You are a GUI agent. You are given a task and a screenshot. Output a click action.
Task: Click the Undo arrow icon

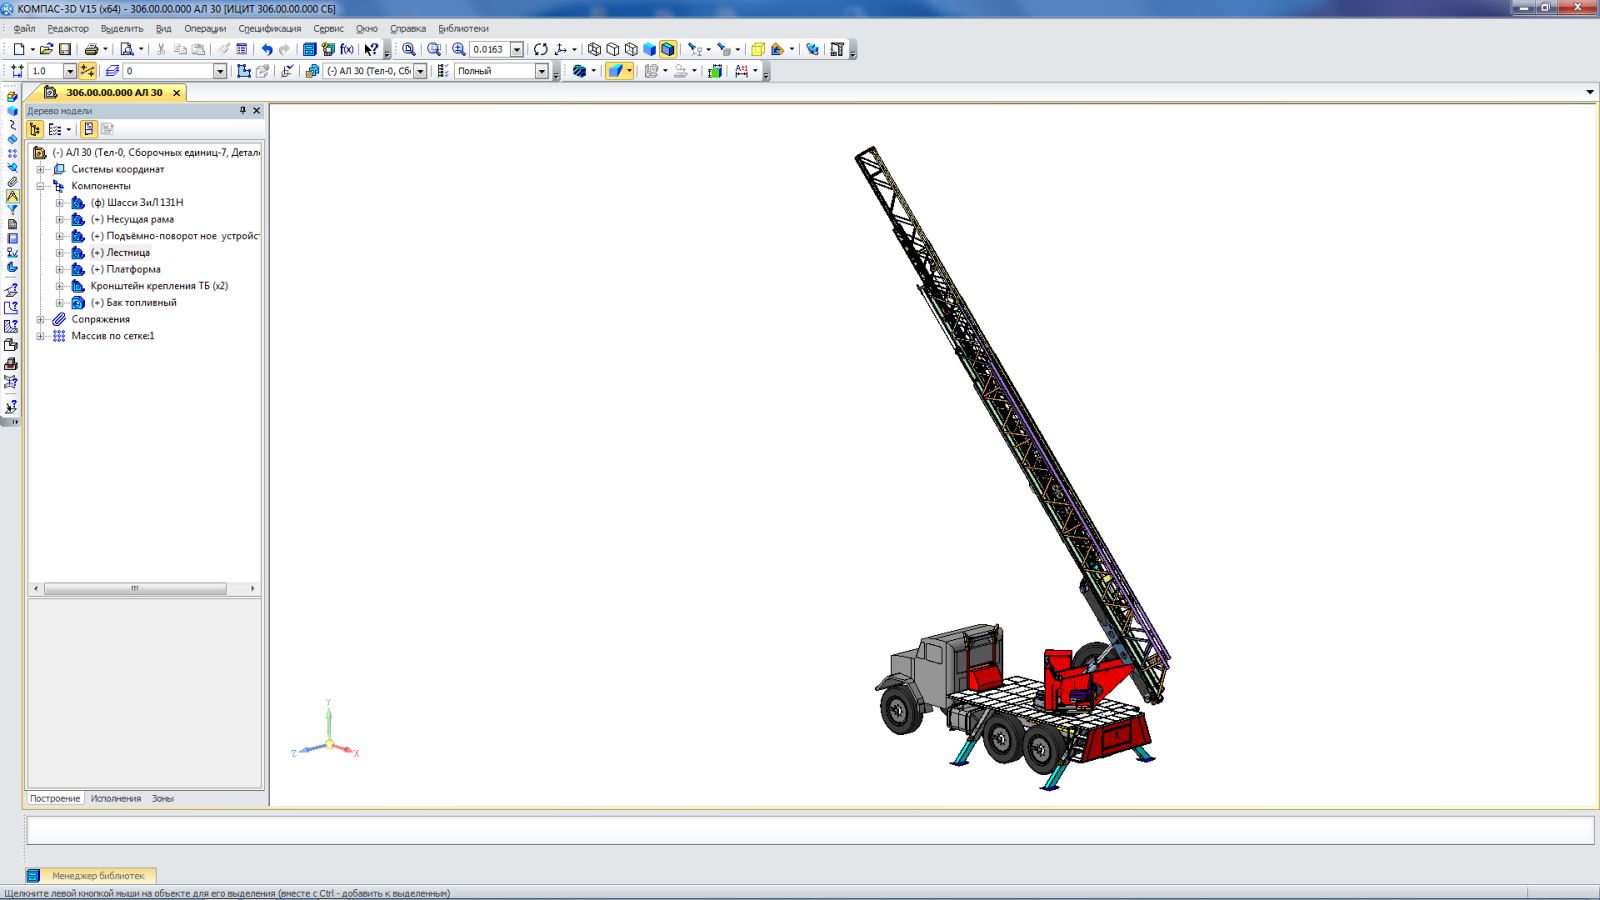pos(267,49)
